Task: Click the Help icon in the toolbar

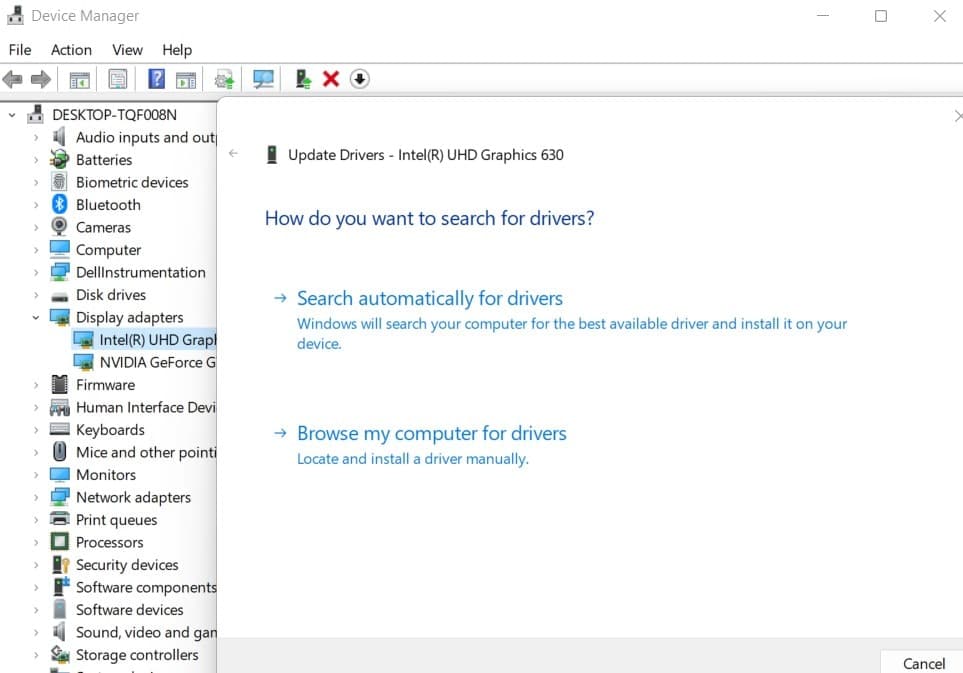Action: [156, 78]
